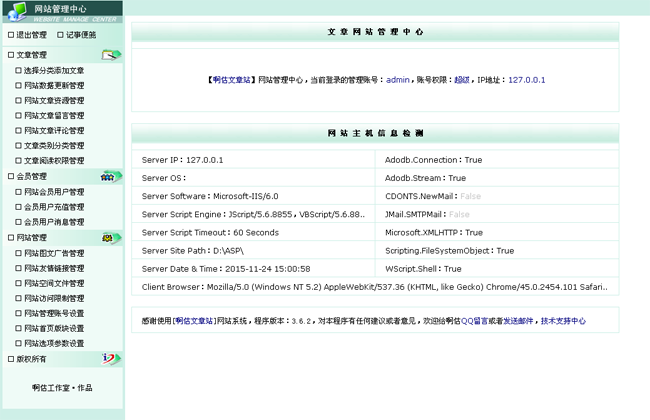This screenshot has height=420, width=650.
Task: Click the Website Manage Center computer logo
Action: [17, 11]
